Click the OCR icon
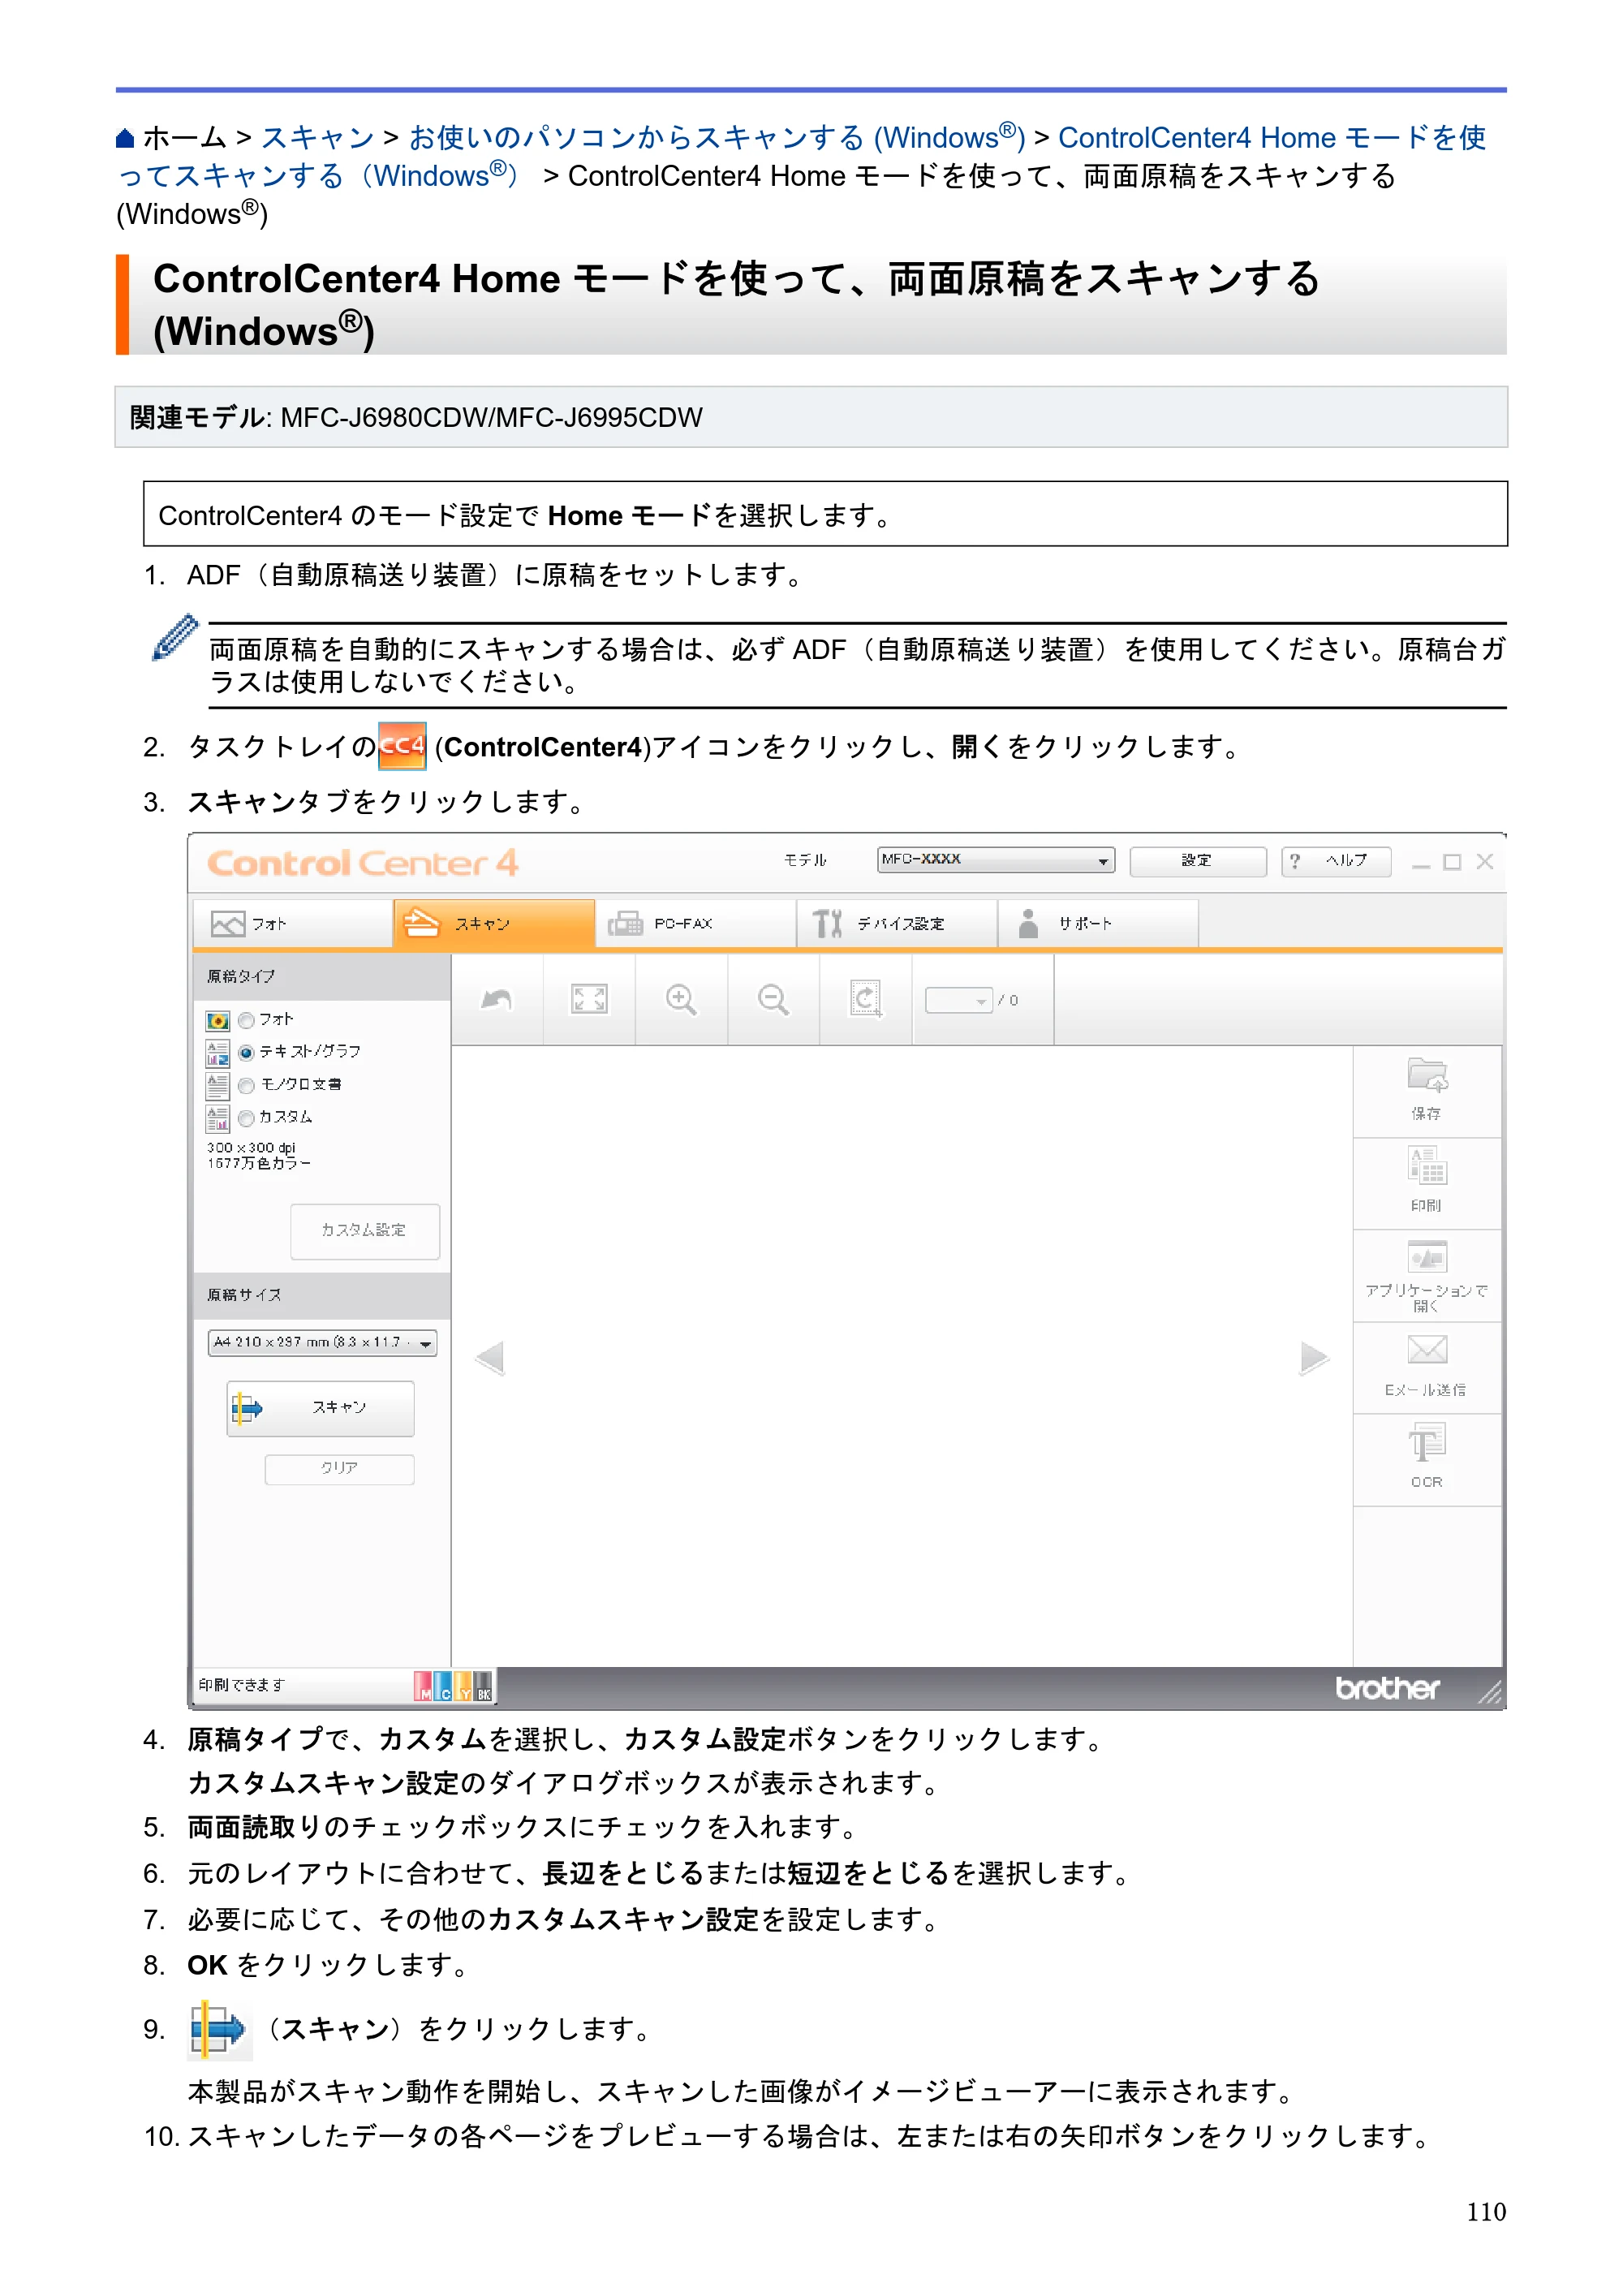The width and height of the screenshot is (1623, 2296). (x=1427, y=1444)
